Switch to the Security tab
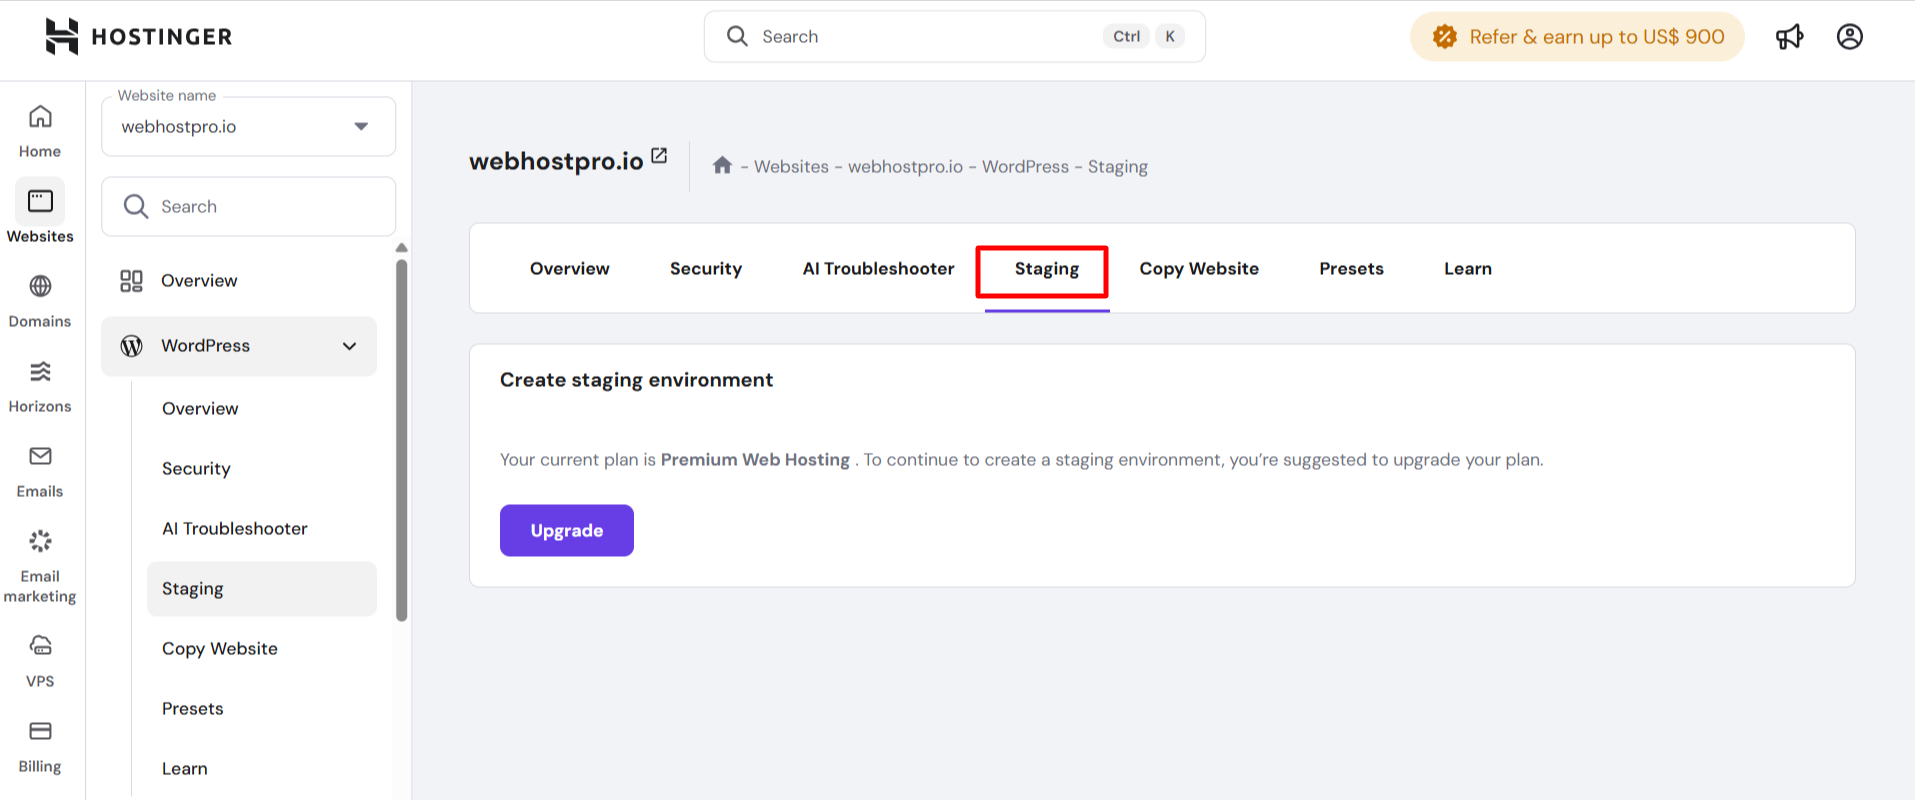The height and width of the screenshot is (800, 1915). point(706,268)
